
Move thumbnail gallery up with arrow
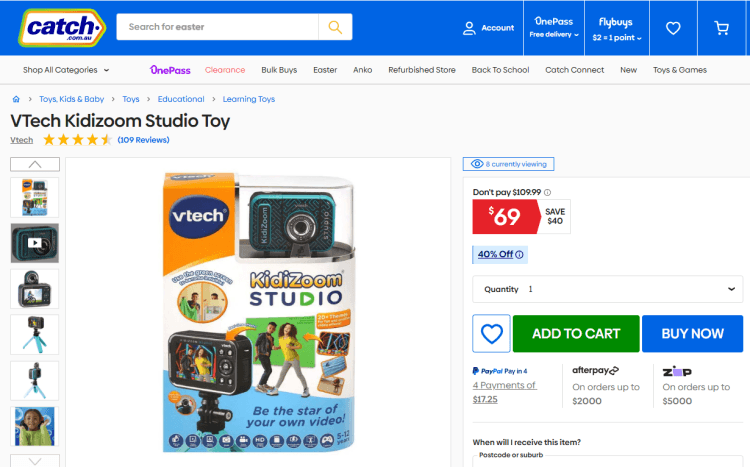(35, 164)
